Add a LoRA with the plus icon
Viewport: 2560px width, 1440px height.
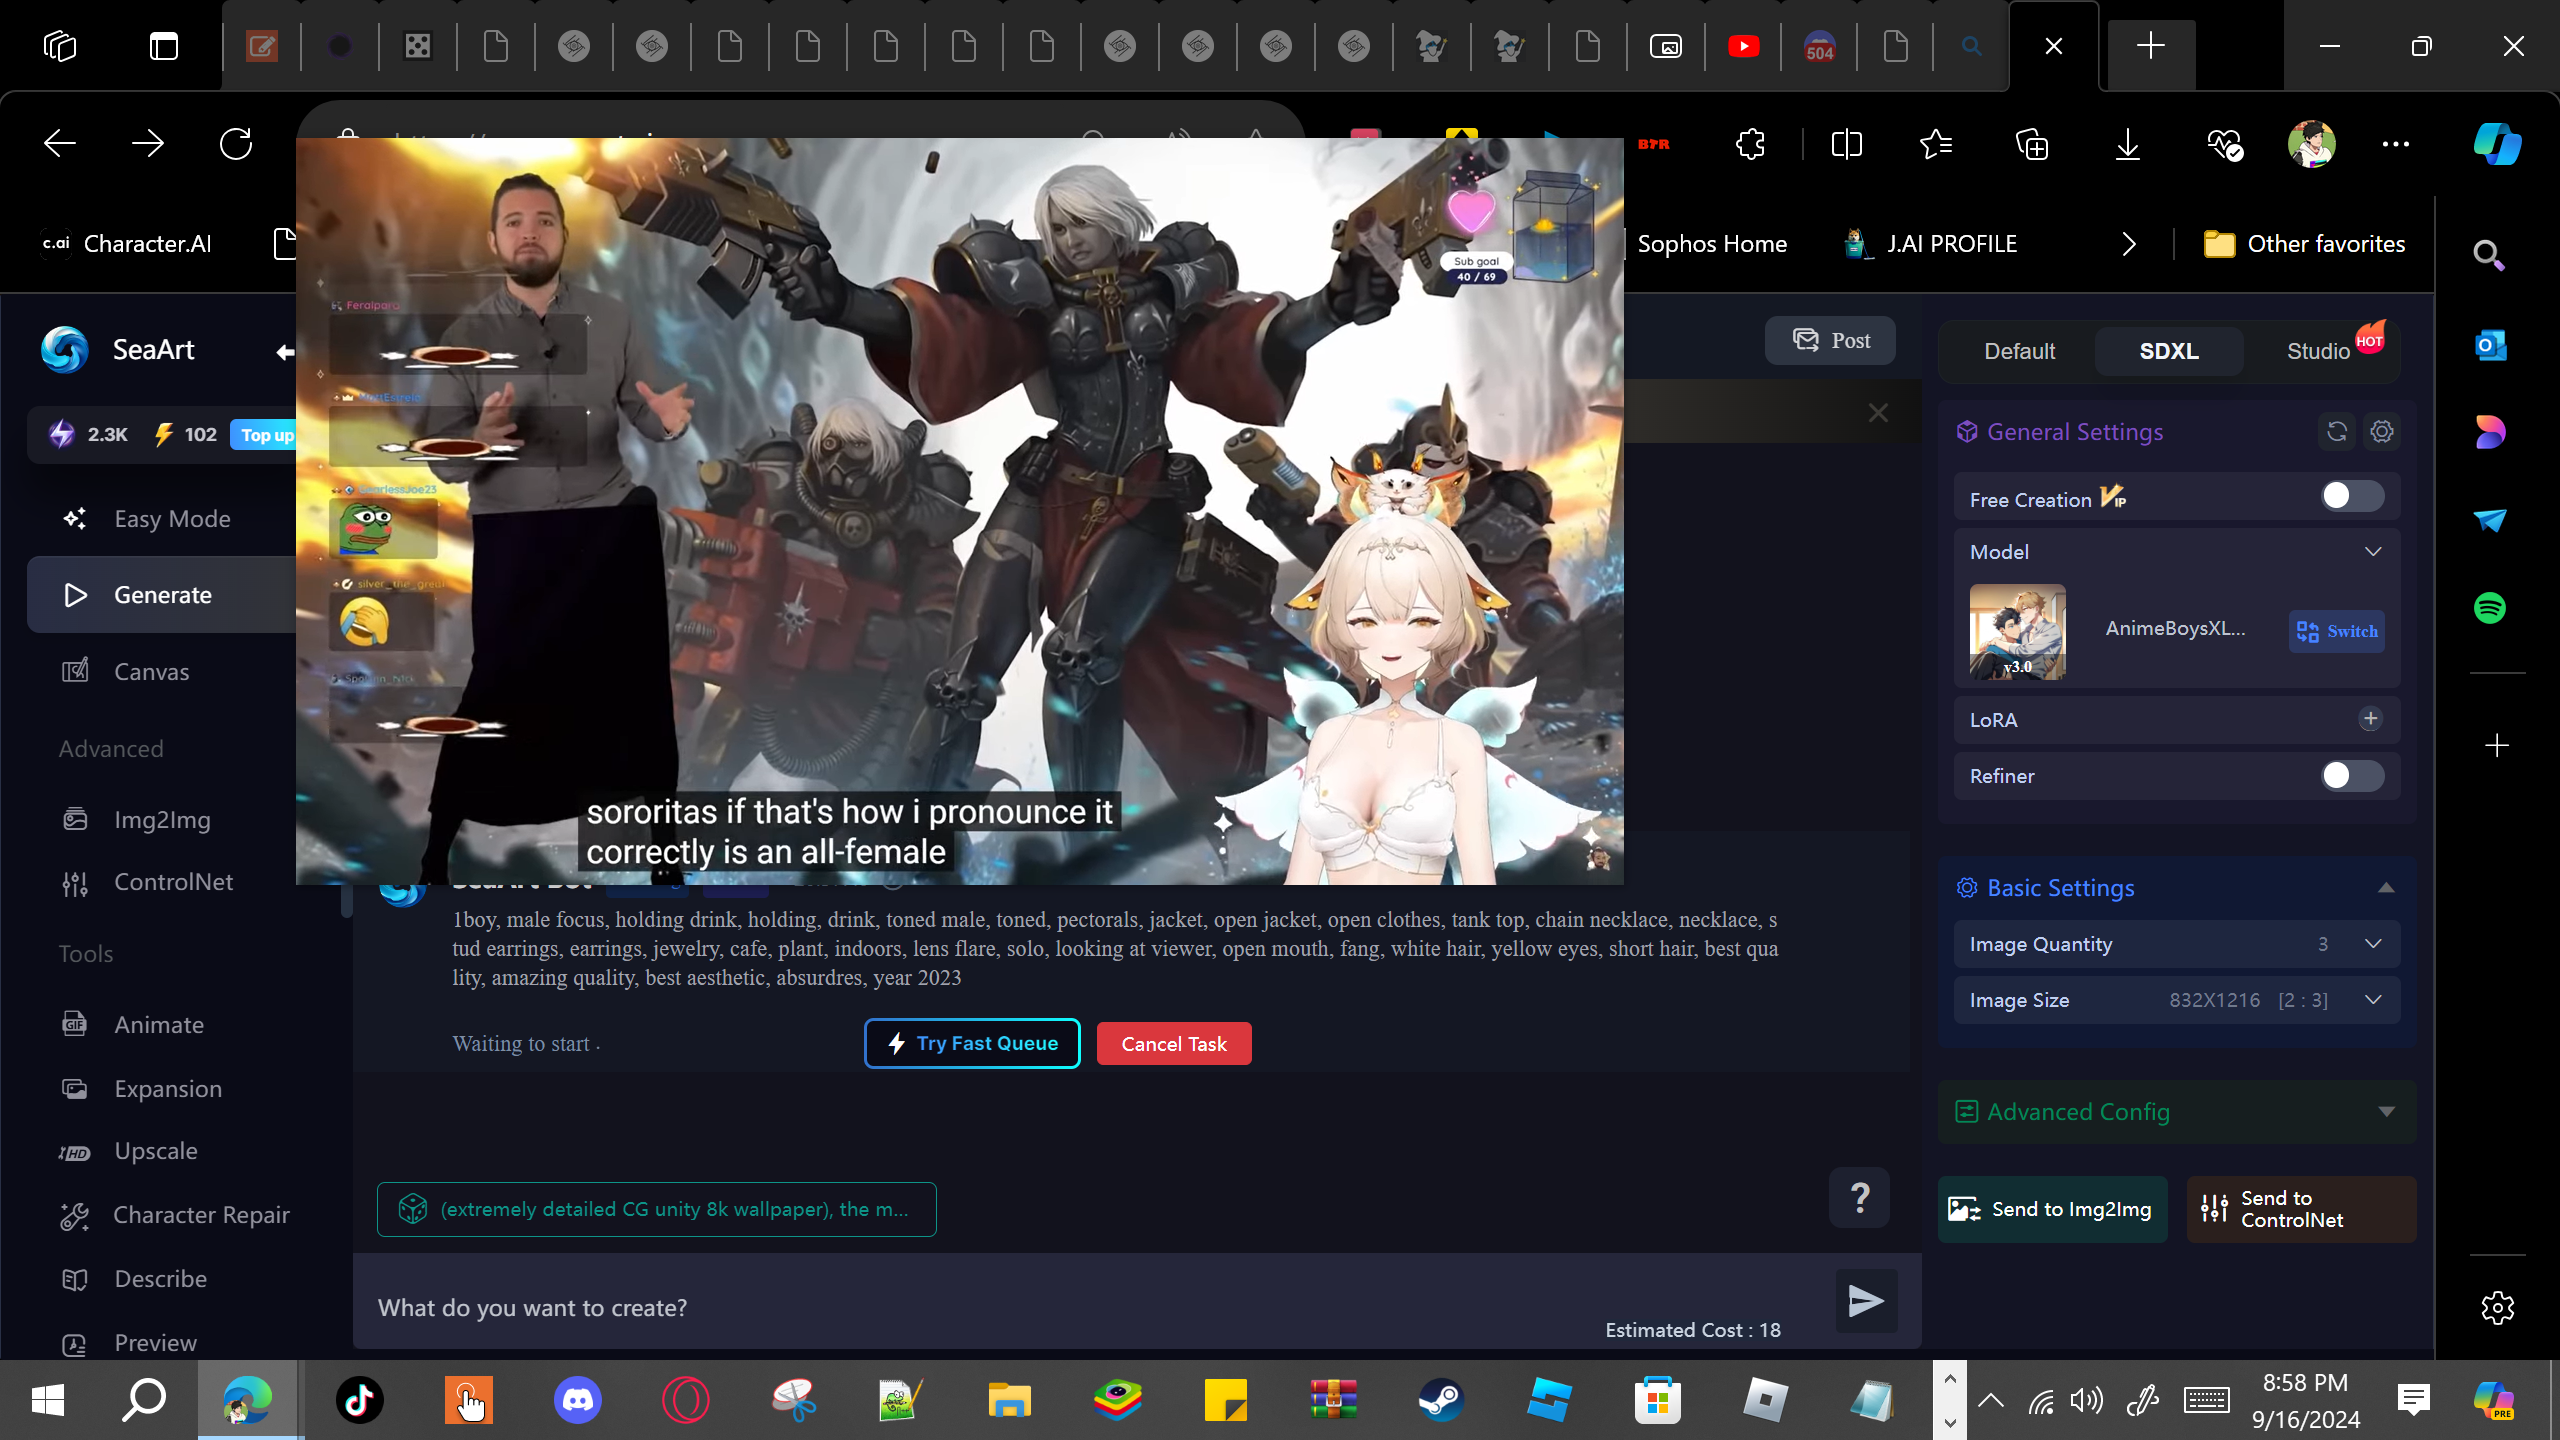pos(2370,719)
